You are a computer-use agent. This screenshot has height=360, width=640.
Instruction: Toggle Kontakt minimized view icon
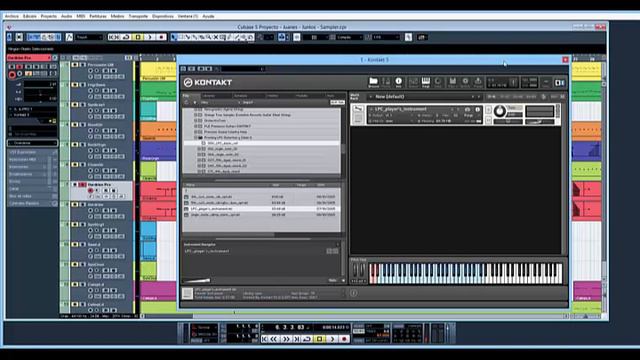point(546,82)
